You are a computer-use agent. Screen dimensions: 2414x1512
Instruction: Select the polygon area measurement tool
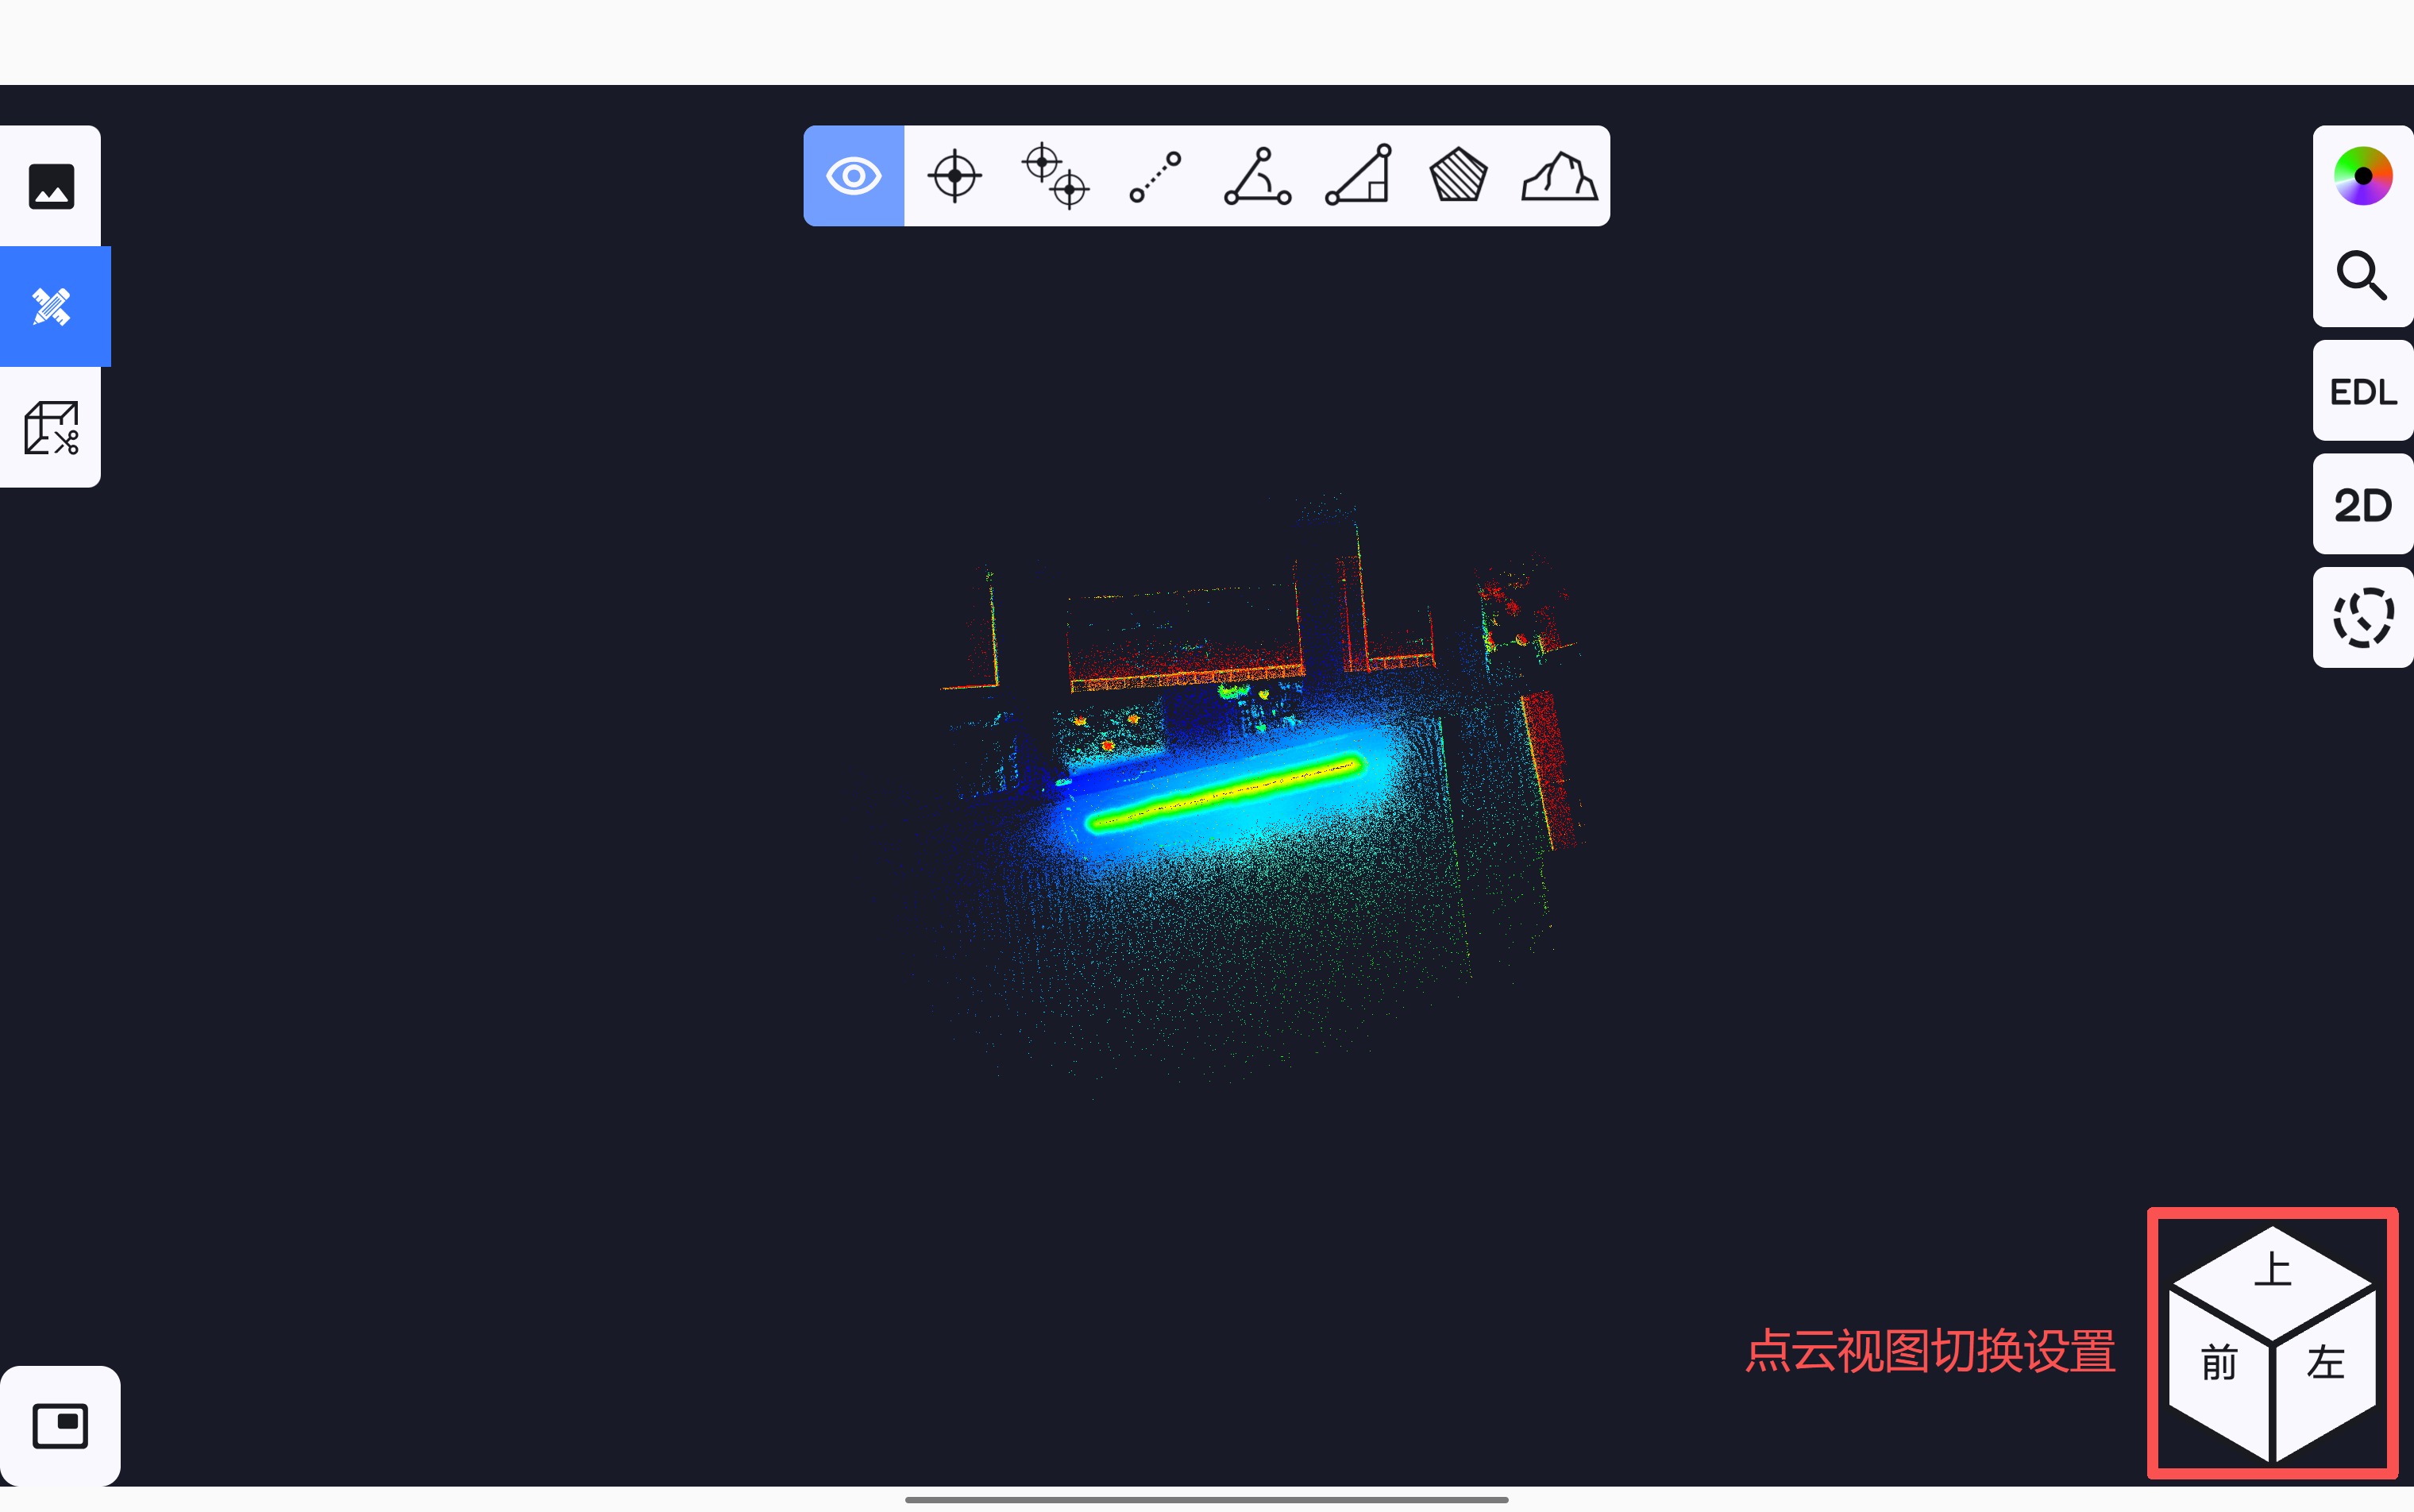[1458, 176]
